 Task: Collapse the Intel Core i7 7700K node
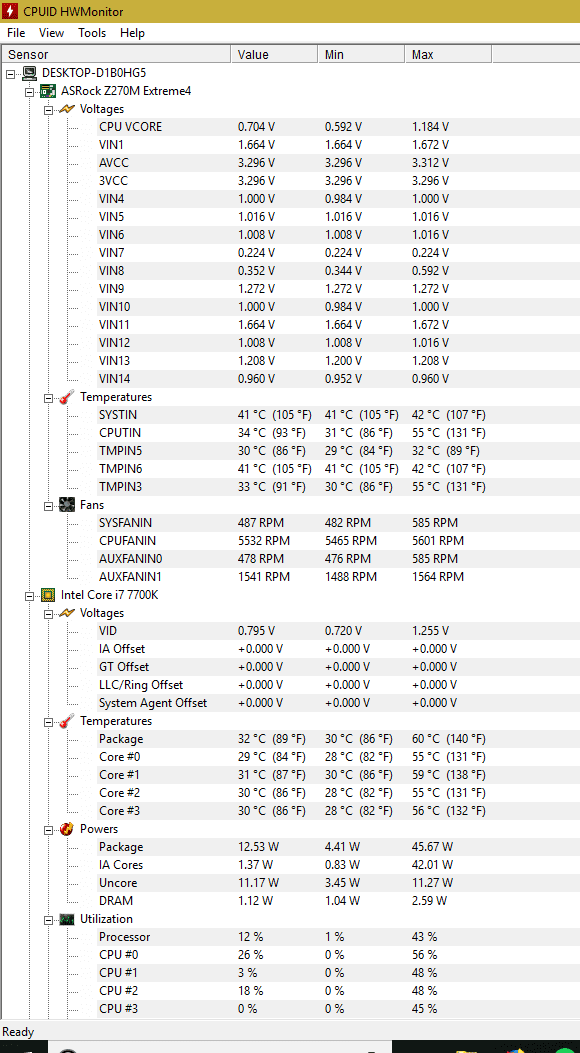[30, 595]
